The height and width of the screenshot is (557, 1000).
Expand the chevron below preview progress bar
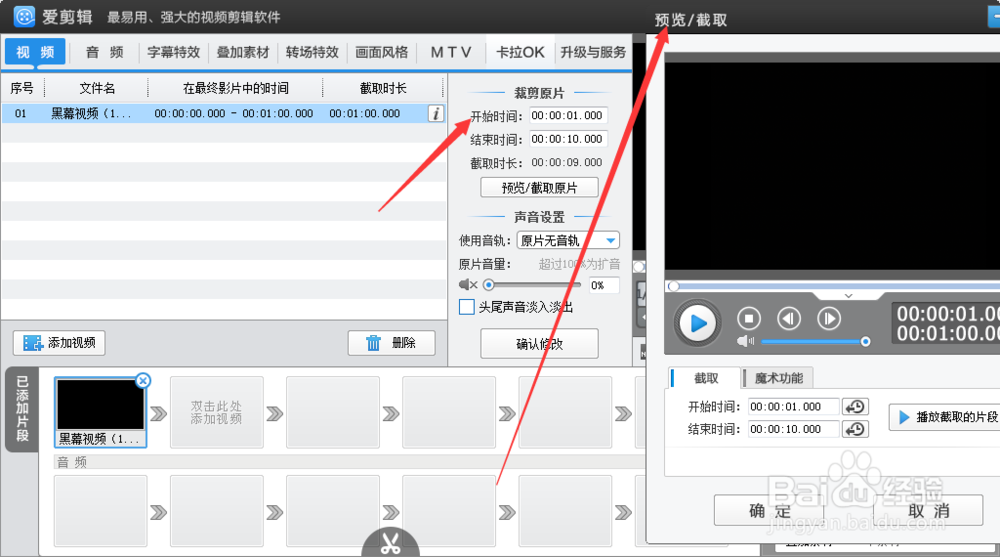coord(848,296)
